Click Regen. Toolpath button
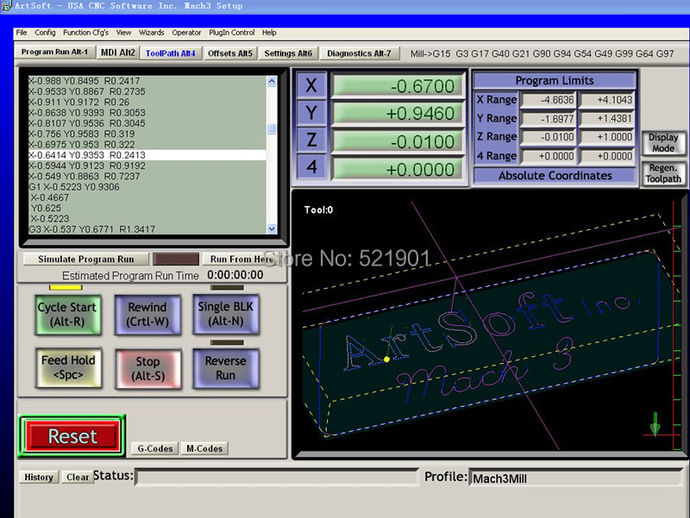 pyautogui.click(x=663, y=173)
